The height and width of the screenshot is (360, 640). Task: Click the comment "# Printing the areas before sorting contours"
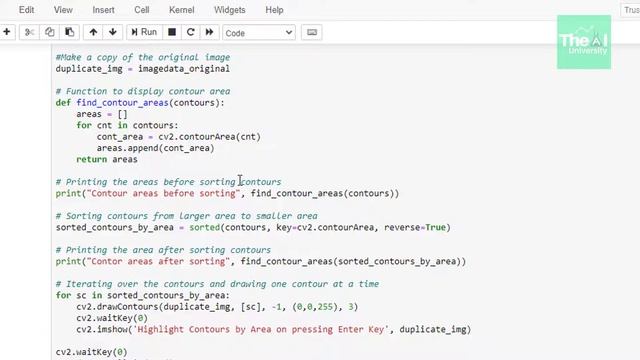click(169, 182)
